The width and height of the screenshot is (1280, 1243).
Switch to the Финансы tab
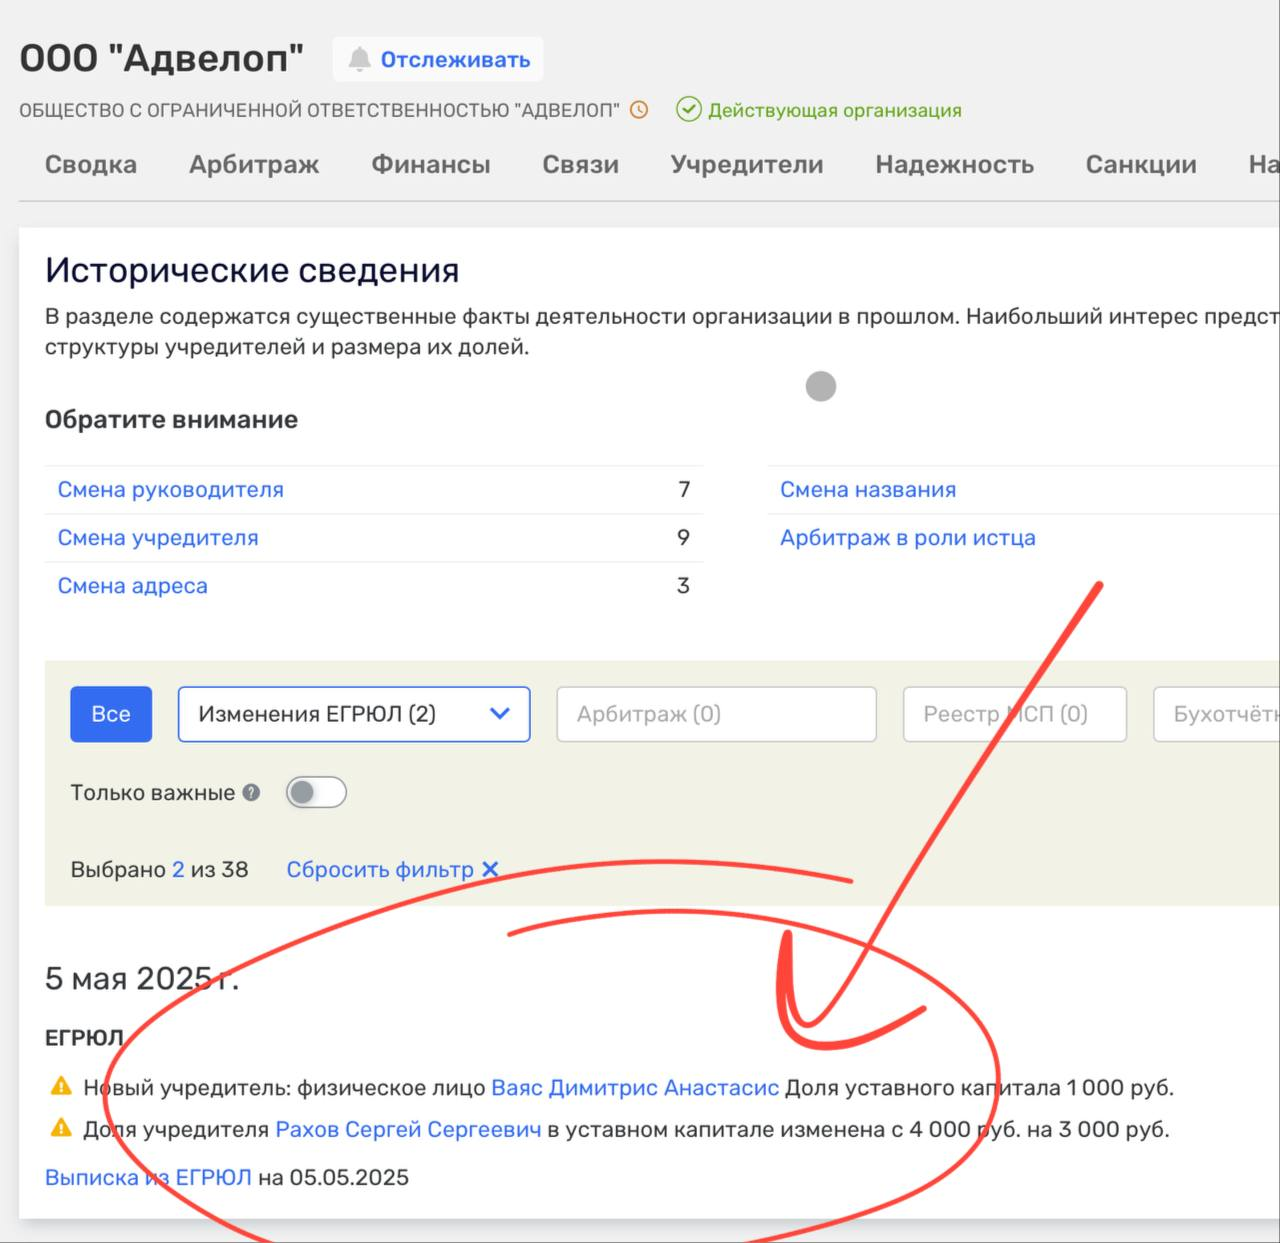[x=431, y=165]
